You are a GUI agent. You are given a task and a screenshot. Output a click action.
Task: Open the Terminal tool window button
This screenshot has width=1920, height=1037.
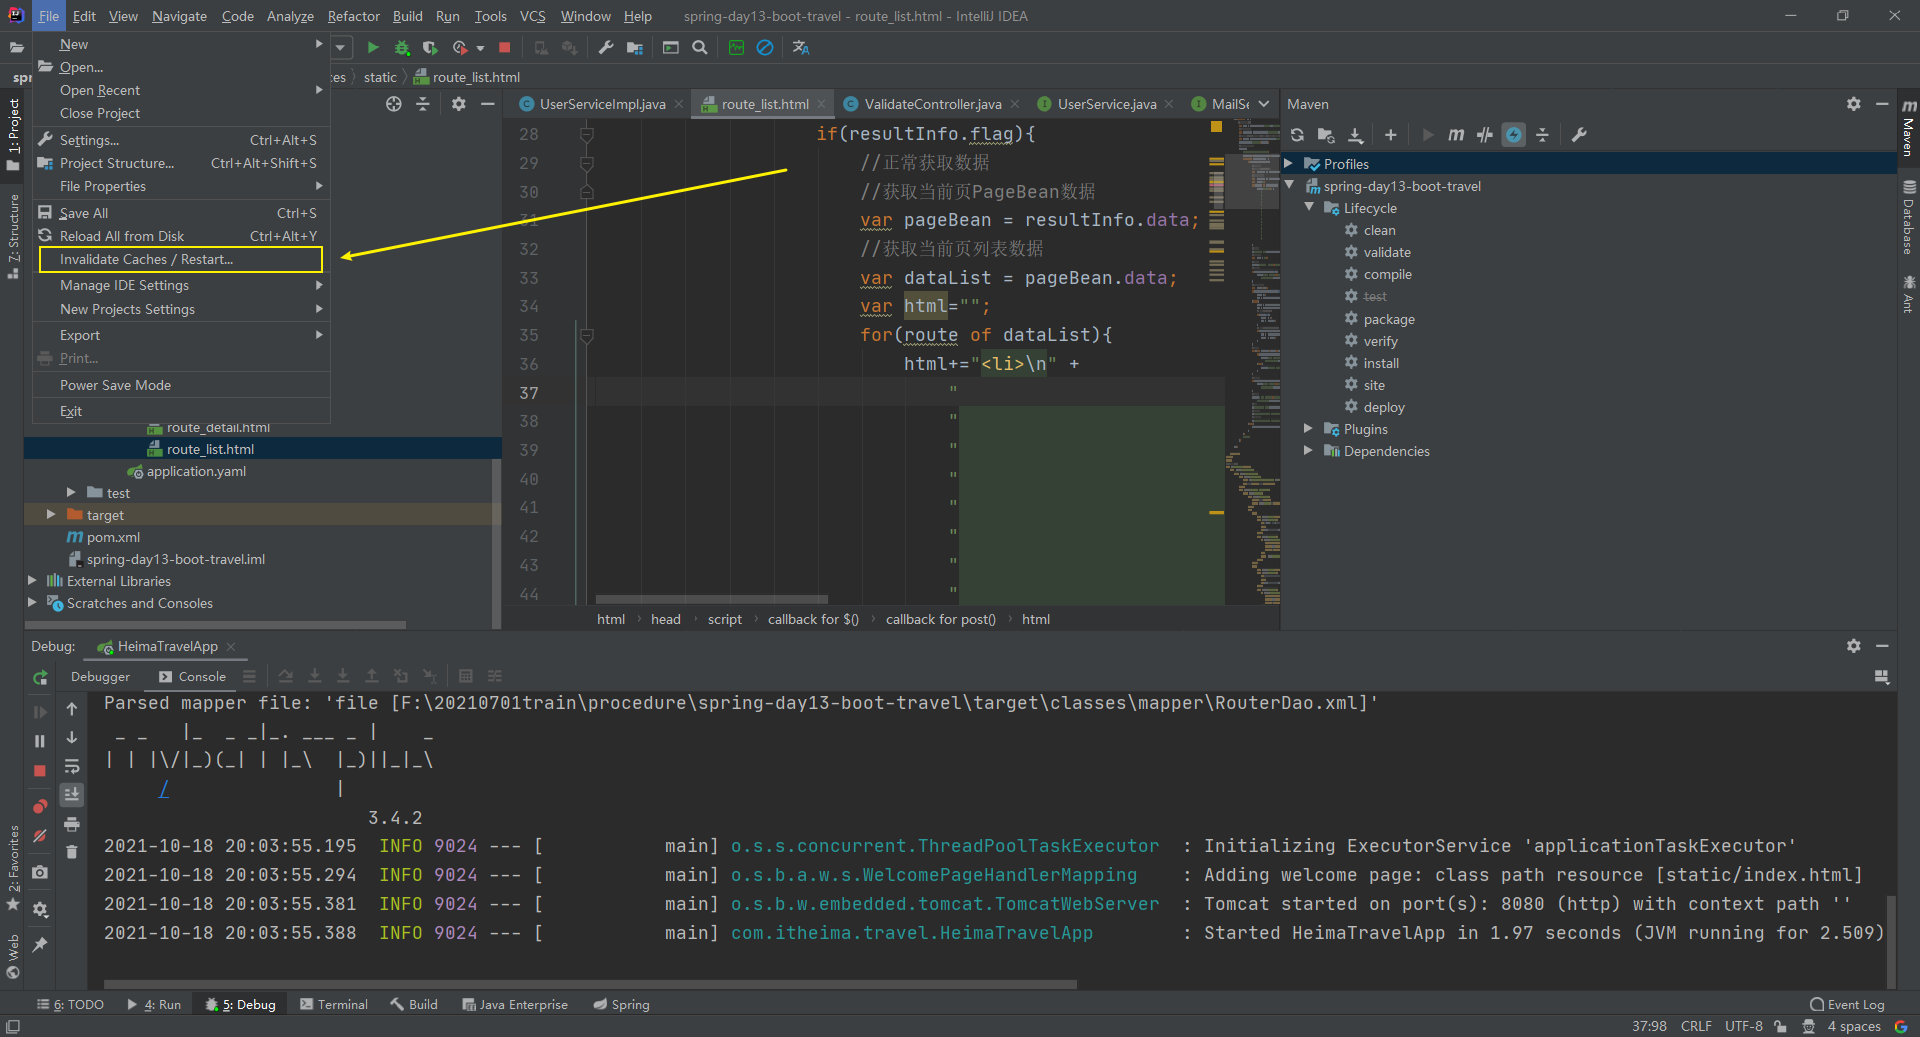point(334,1004)
